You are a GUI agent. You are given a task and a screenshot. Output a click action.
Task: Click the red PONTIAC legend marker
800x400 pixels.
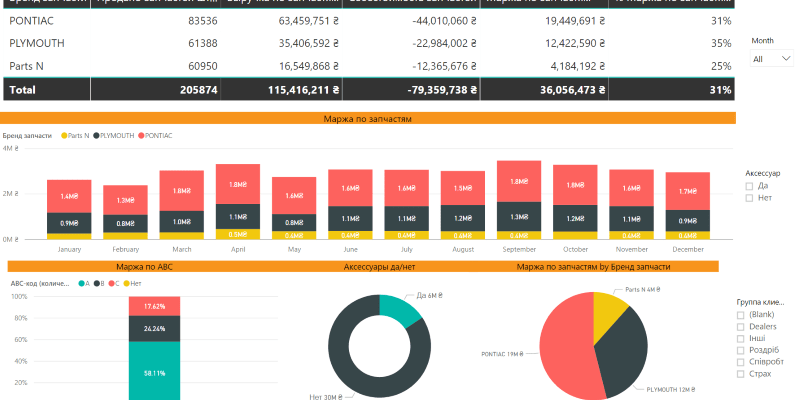pyautogui.click(x=141, y=136)
